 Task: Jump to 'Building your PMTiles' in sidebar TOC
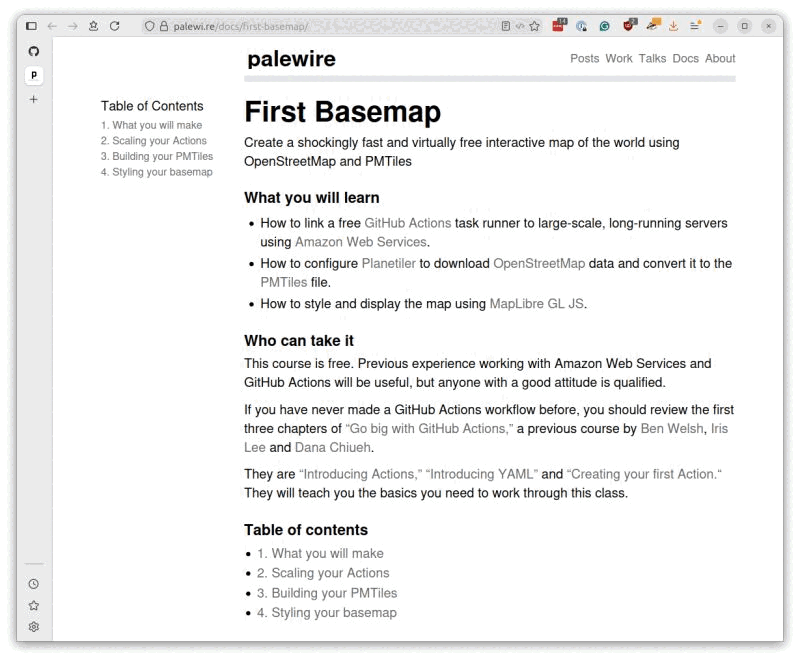(x=157, y=156)
